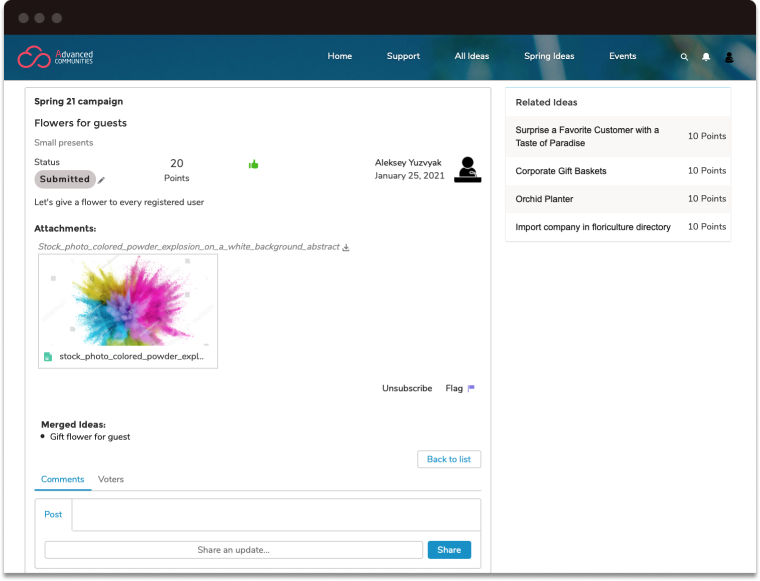Click the January 25, 2021 date

click(409, 176)
